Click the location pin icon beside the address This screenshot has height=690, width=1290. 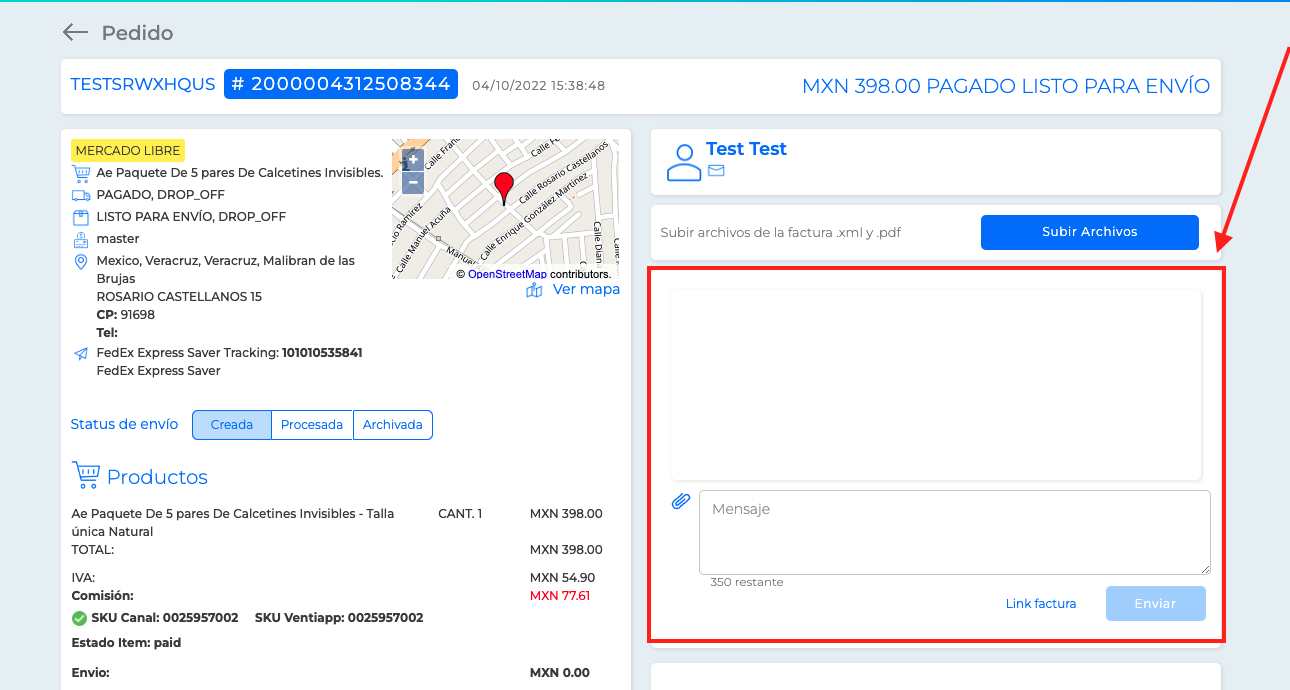81,261
